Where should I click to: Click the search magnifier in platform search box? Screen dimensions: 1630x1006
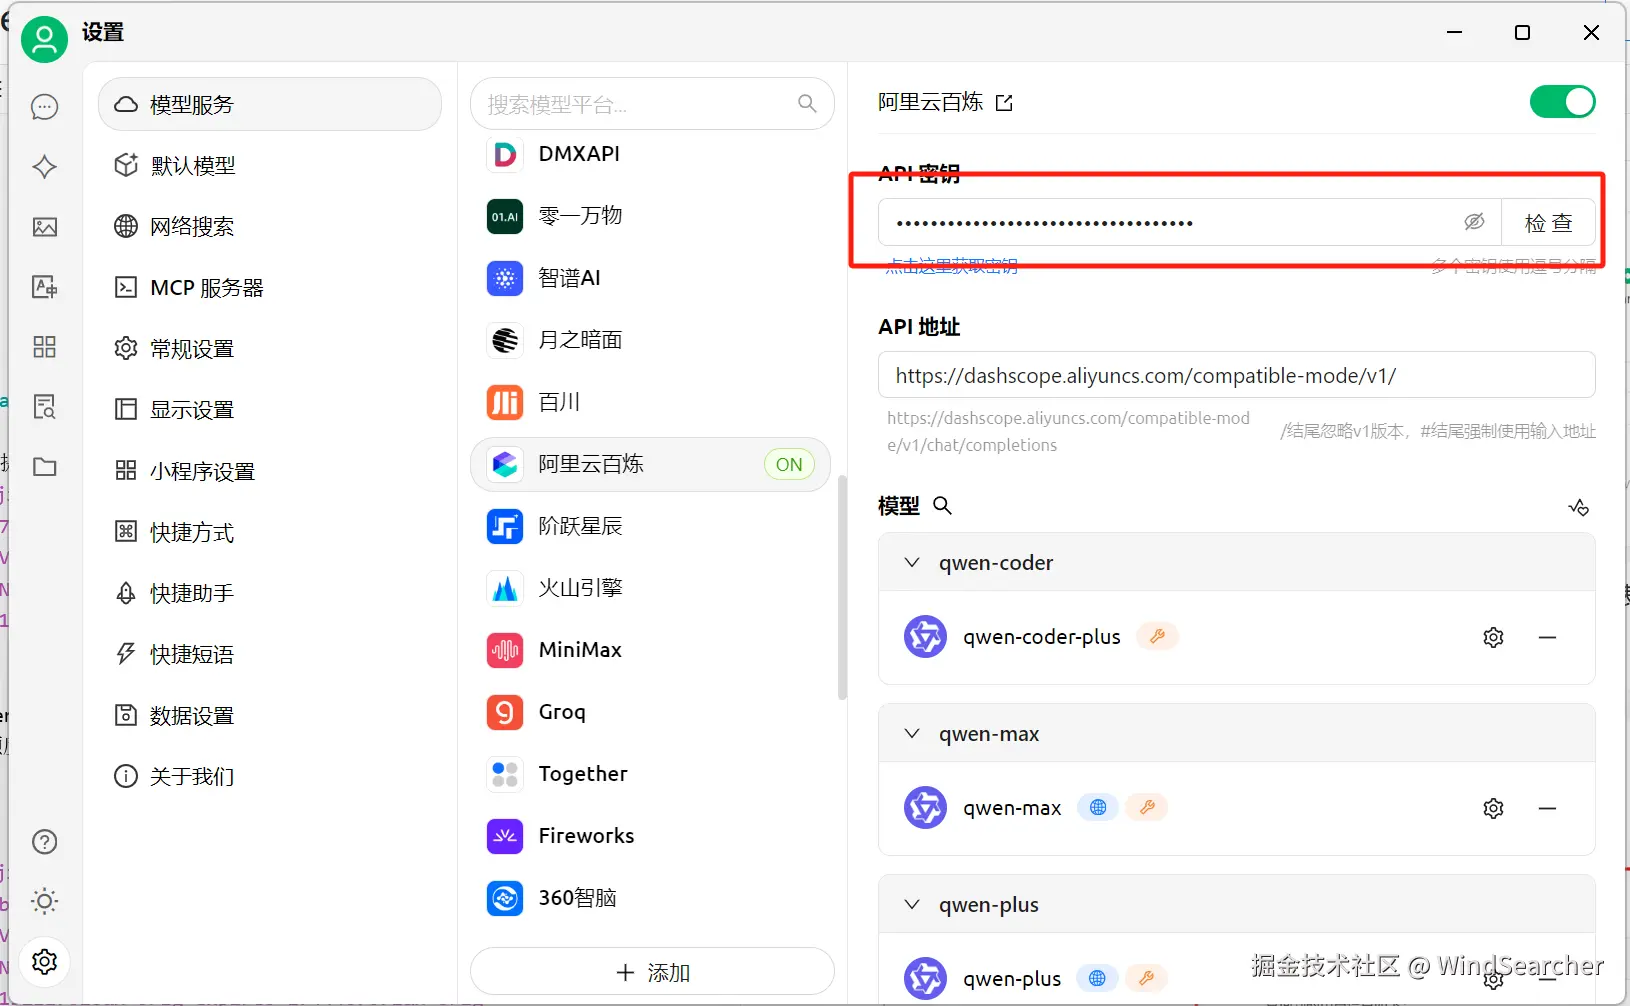807,103
